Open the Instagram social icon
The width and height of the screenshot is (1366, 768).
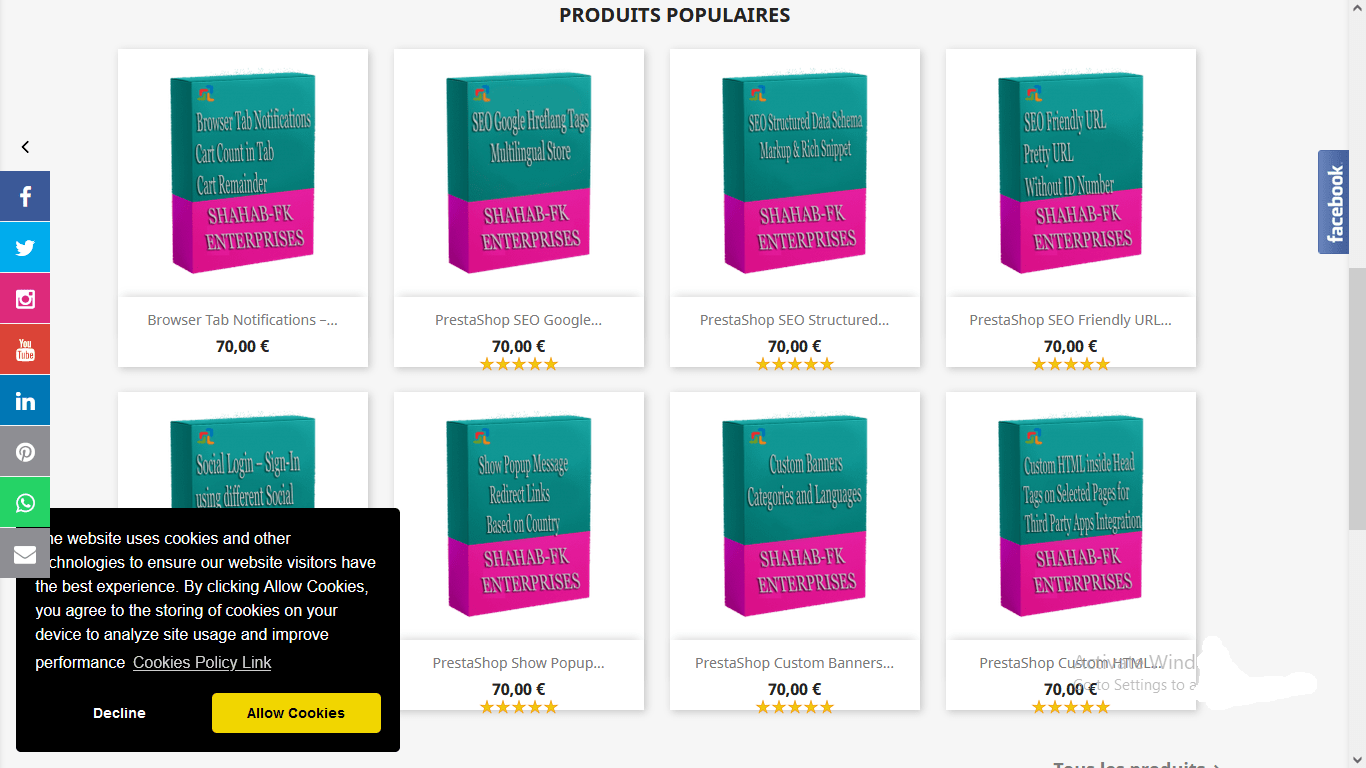25,298
